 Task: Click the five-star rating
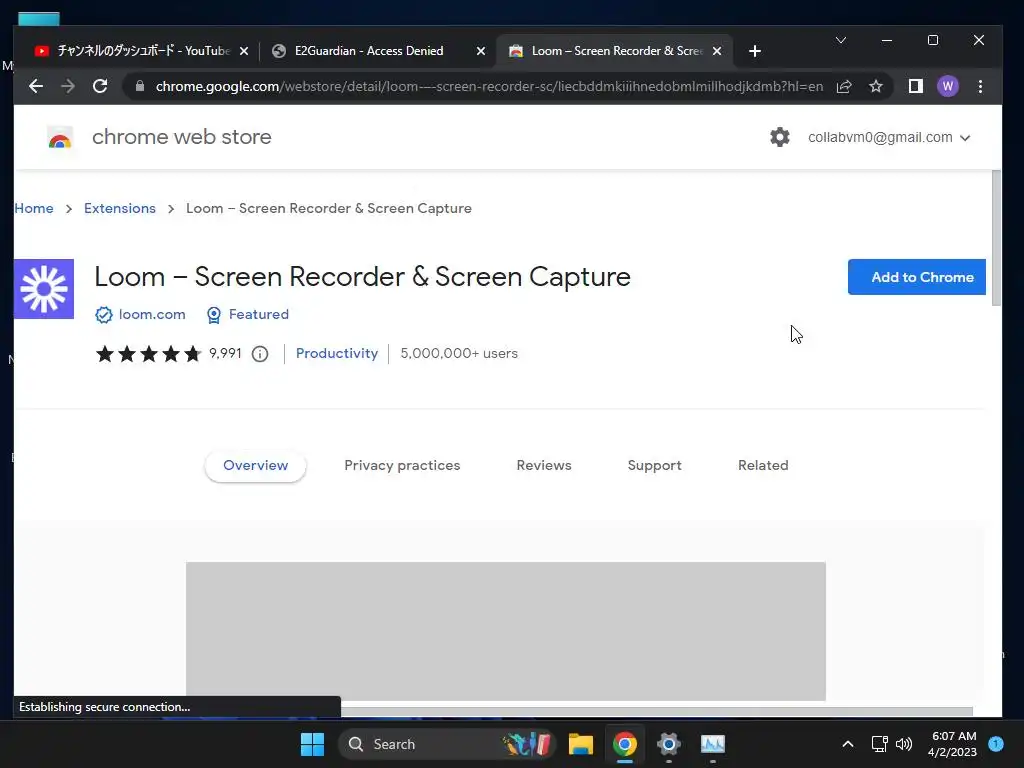148,354
